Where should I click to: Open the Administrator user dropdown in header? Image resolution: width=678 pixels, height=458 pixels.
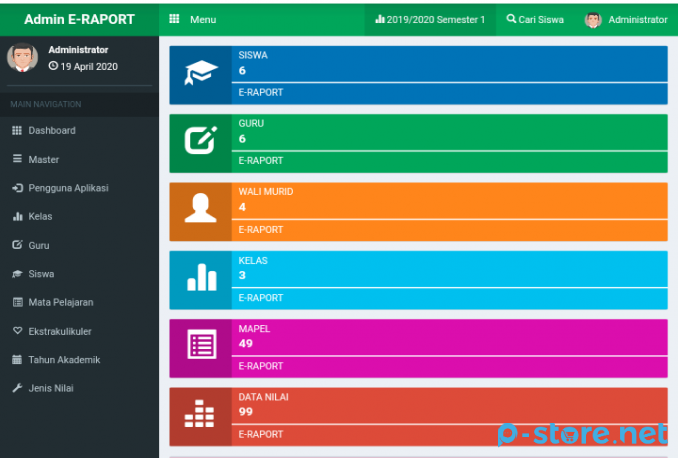coord(626,19)
